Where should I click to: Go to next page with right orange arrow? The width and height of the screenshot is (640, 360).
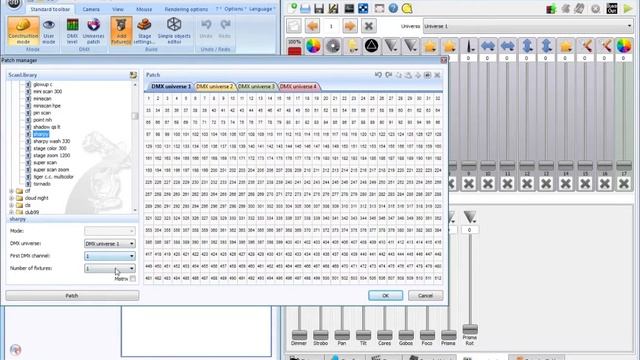(350, 26)
